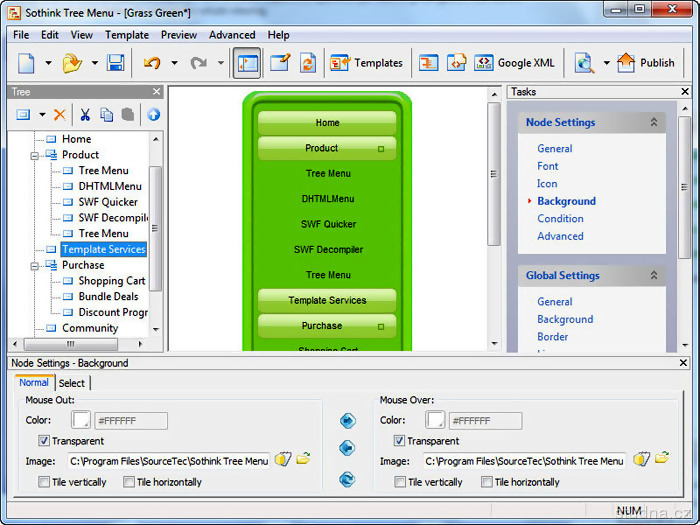This screenshot has height=525, width=700.
Task: Collapse the Node Settings task section
Action: (654, 122)
